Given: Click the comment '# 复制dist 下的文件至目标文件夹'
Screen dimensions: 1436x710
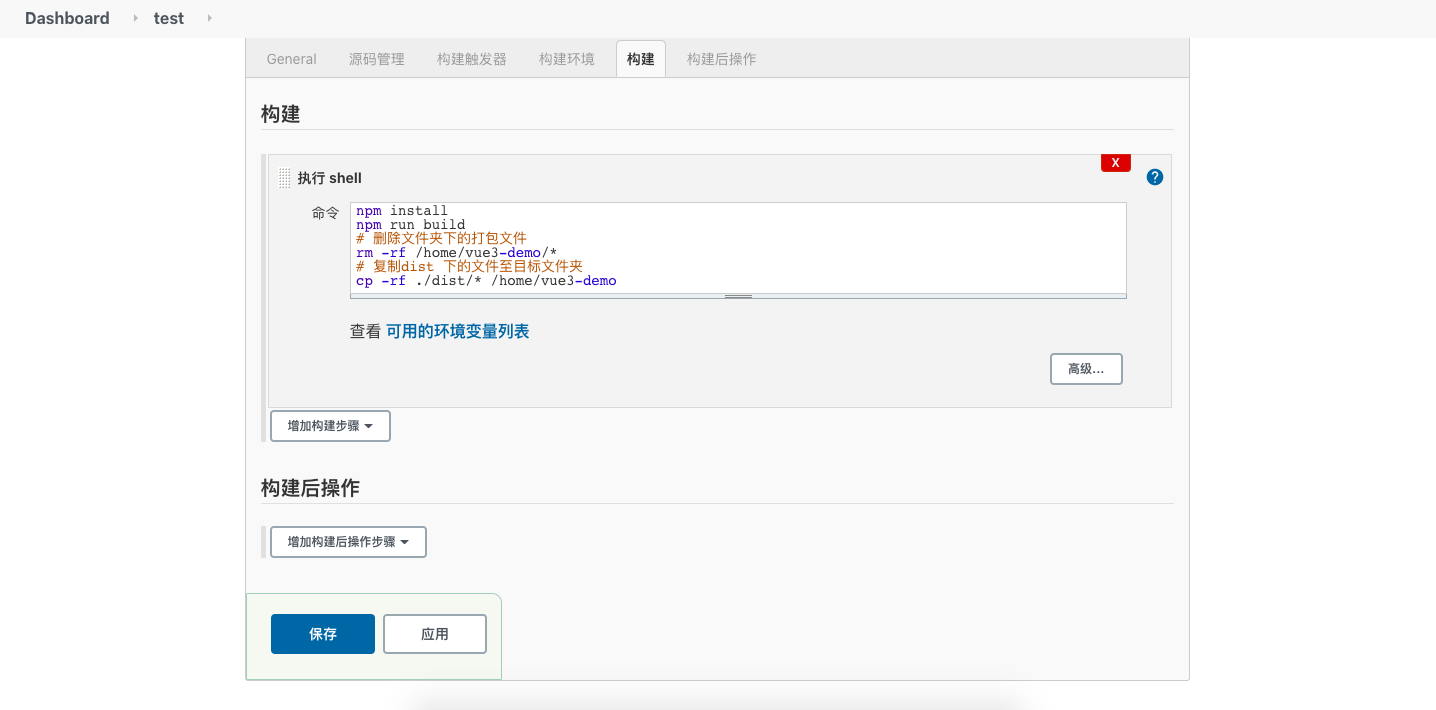Looking at the screenshot, I should 469,267.
